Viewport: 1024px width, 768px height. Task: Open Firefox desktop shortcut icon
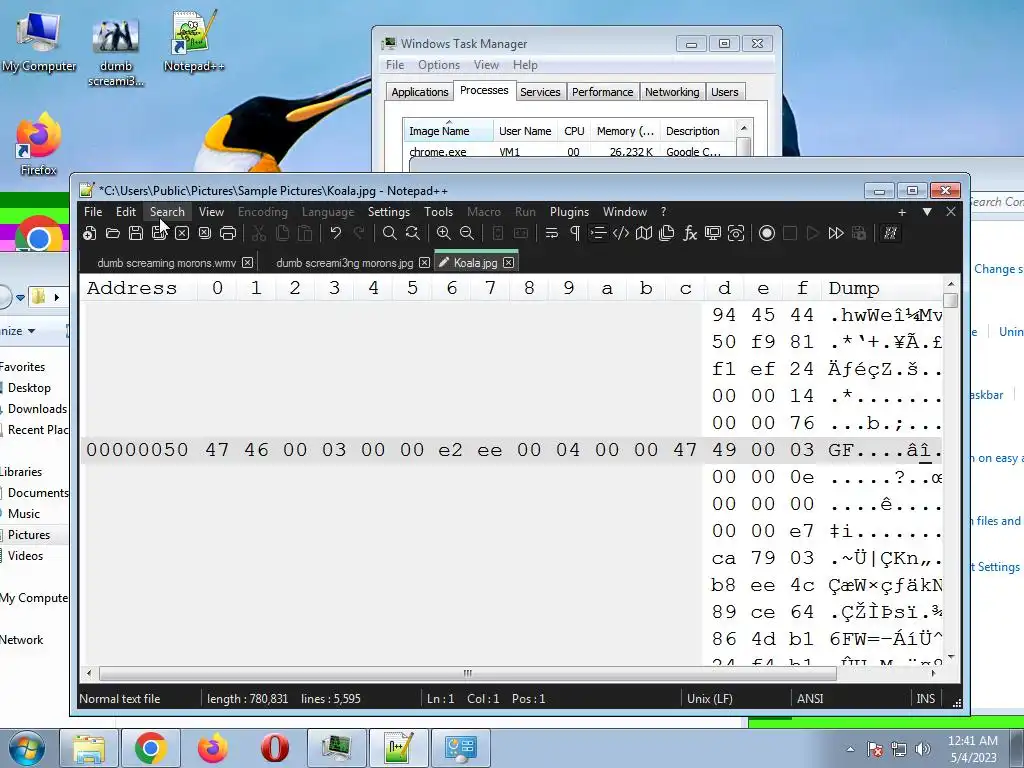pos(39,145)
